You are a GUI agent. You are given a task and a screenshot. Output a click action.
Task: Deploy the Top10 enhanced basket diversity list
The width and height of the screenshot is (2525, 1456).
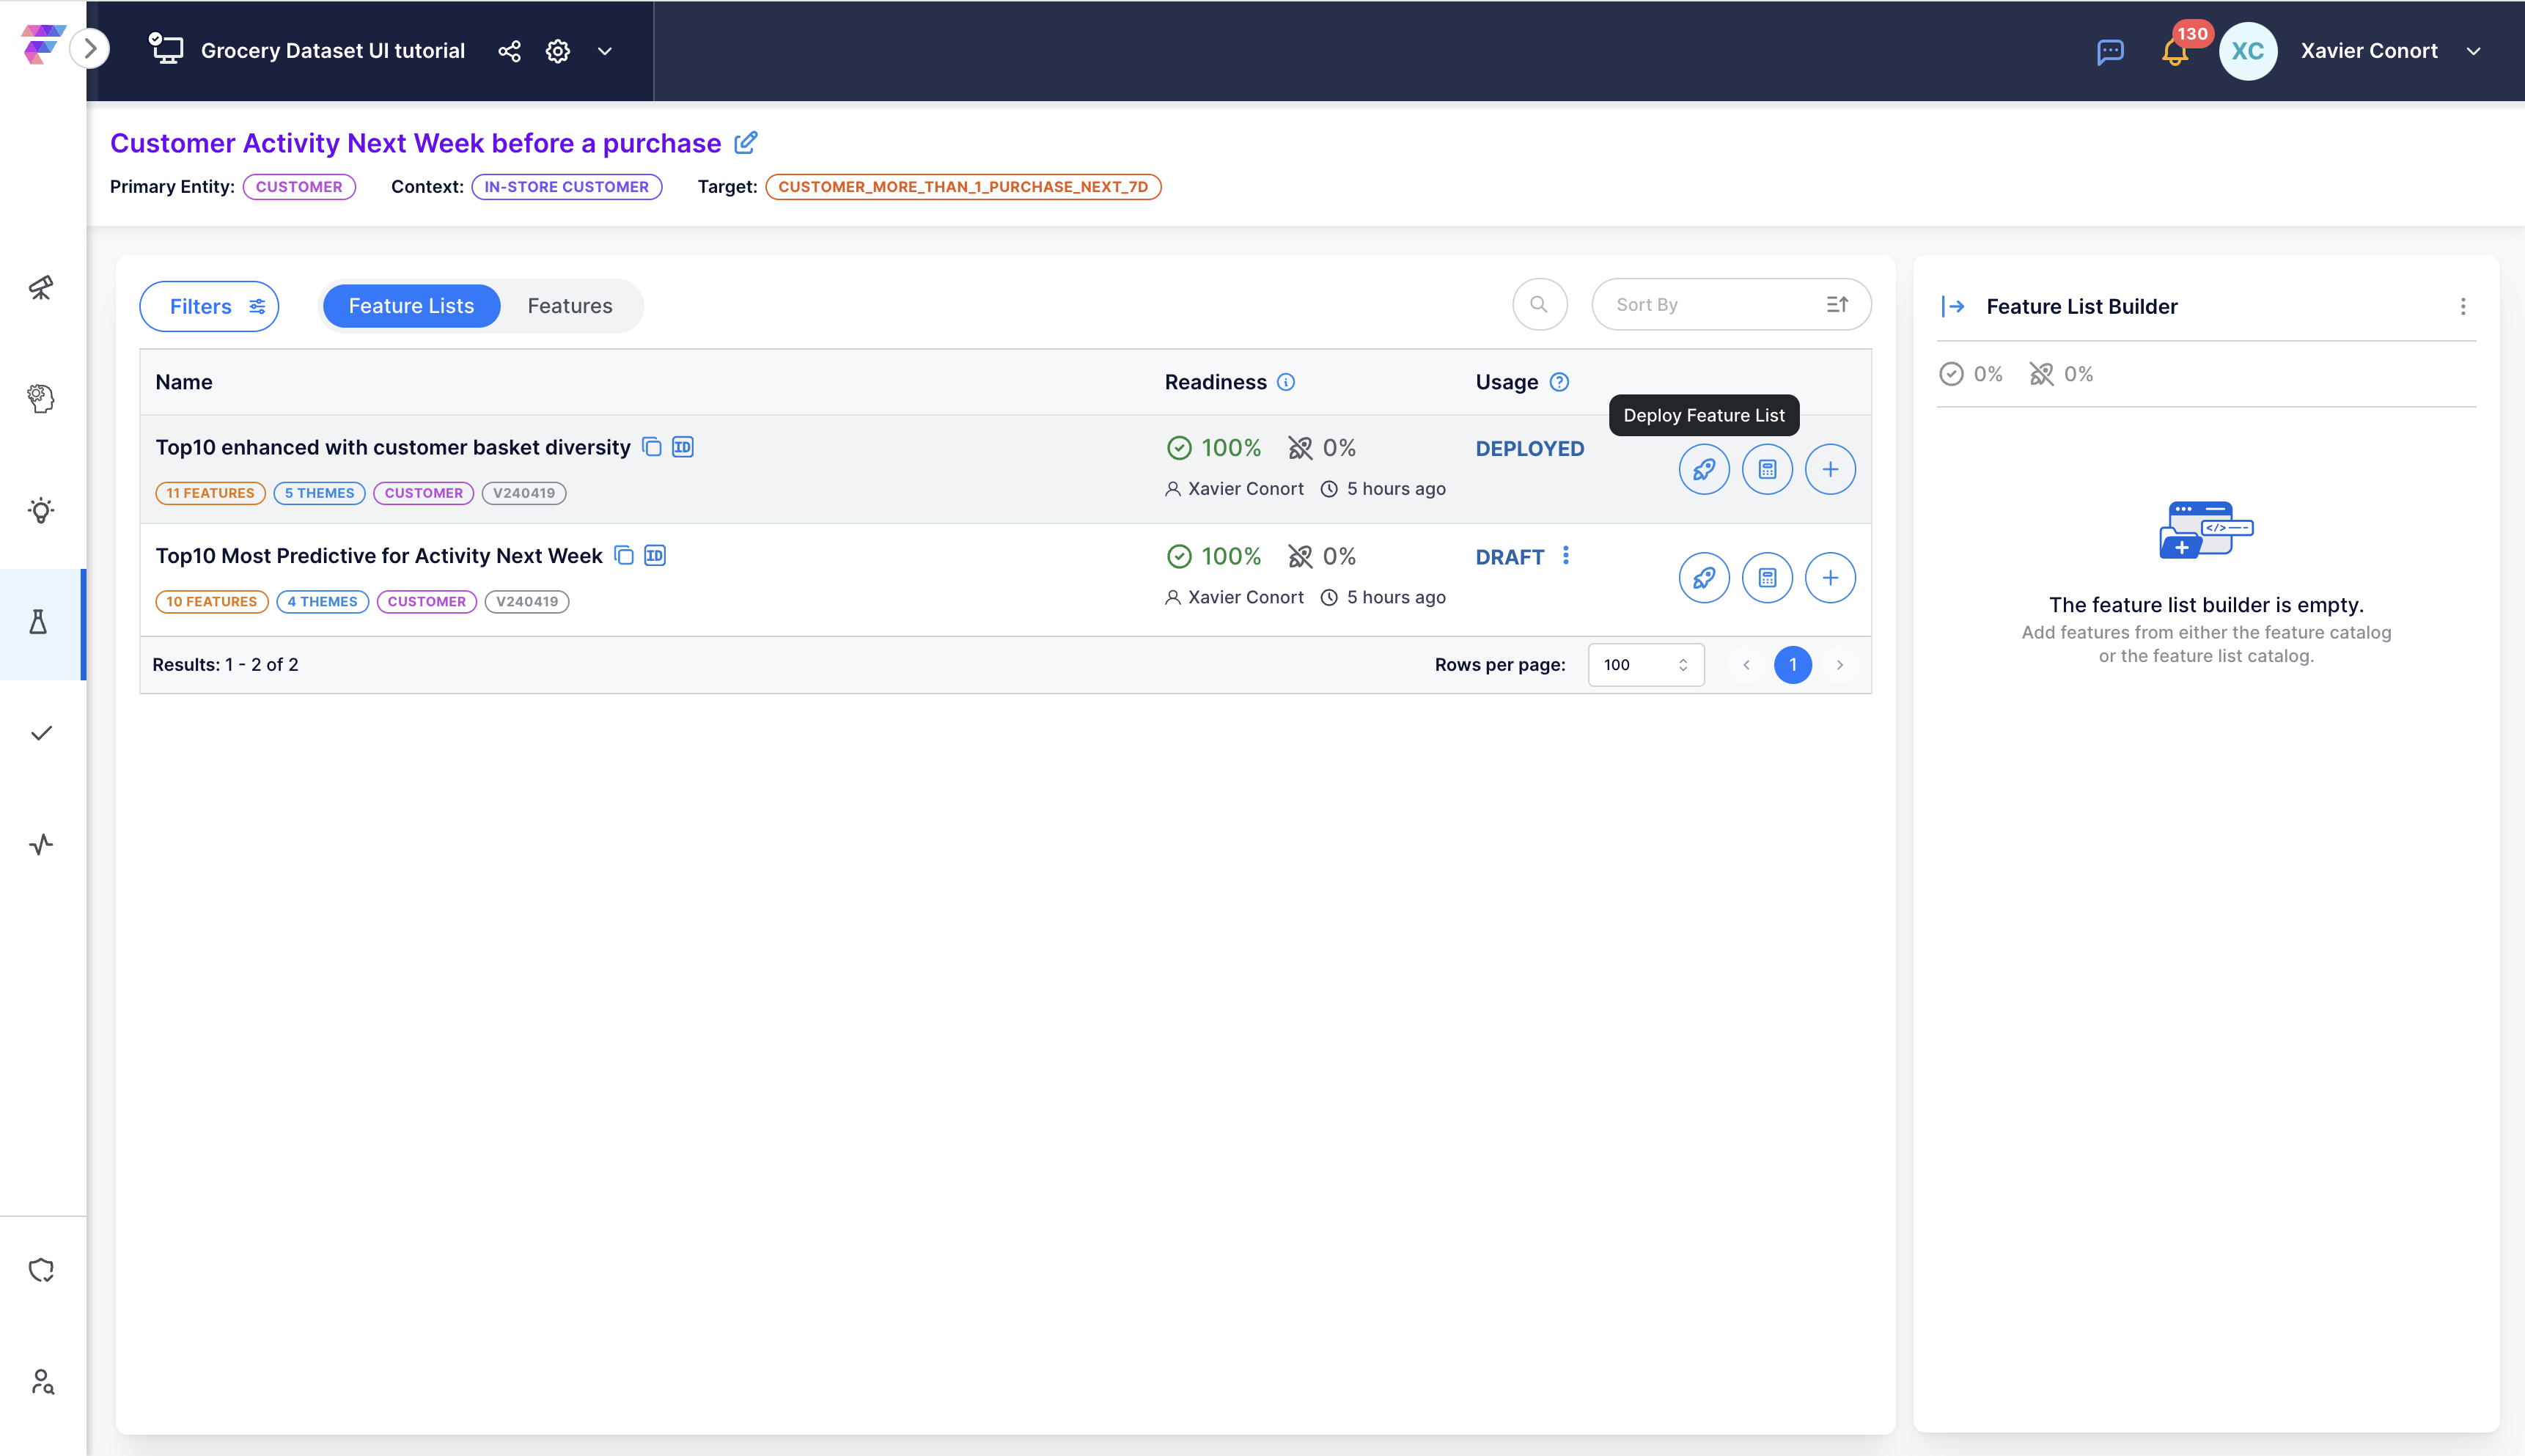(x=1704, y=469)
